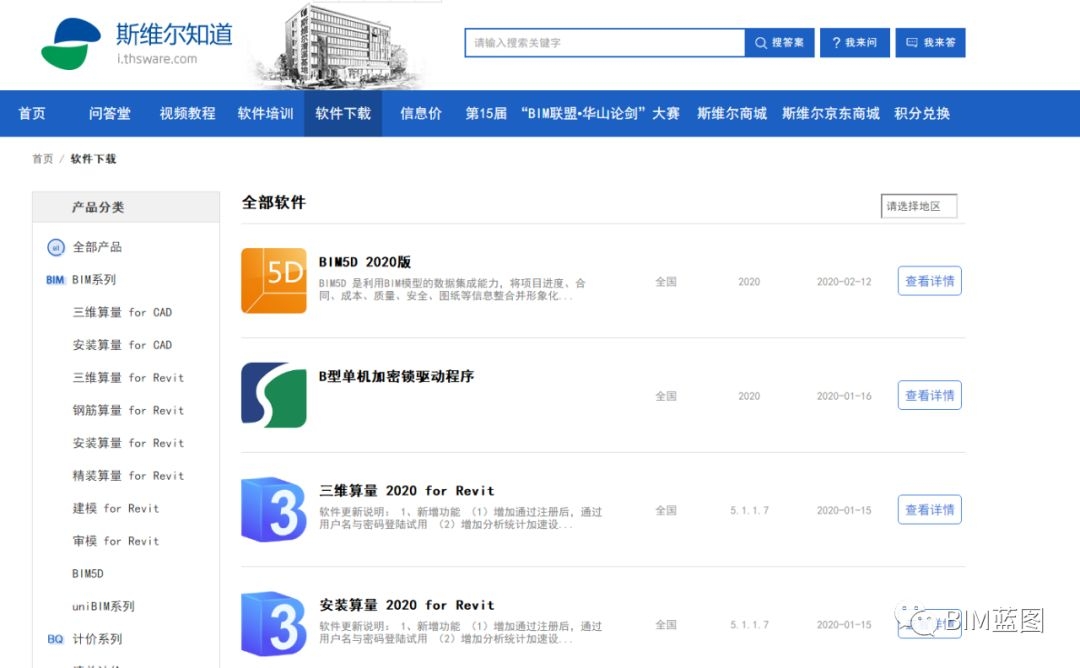View details for 三维算量 2020 for Revit
This screenshot has width=1080, height=668.
pyautogui.click(x=930, y=510)
